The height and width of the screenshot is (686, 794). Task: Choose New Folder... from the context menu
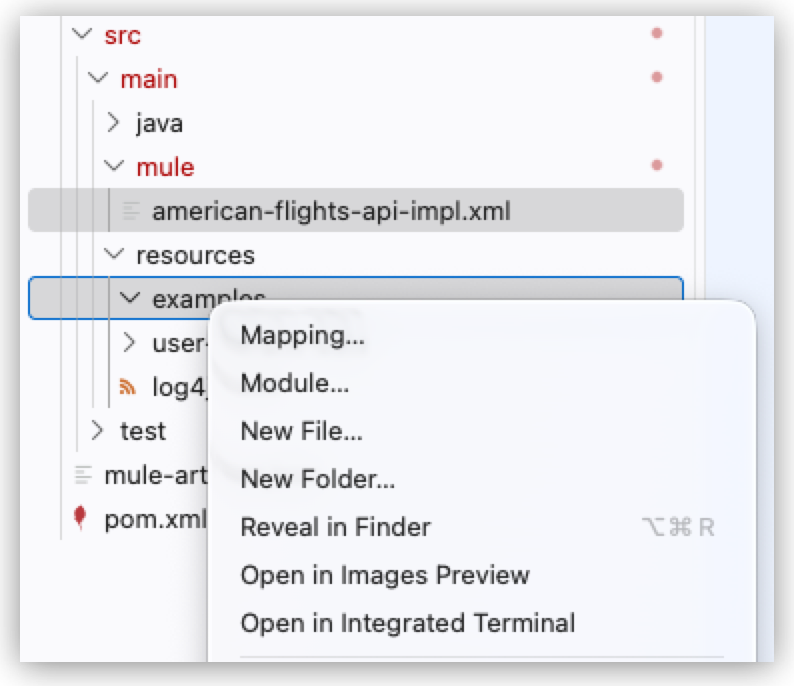coord(482,479)
